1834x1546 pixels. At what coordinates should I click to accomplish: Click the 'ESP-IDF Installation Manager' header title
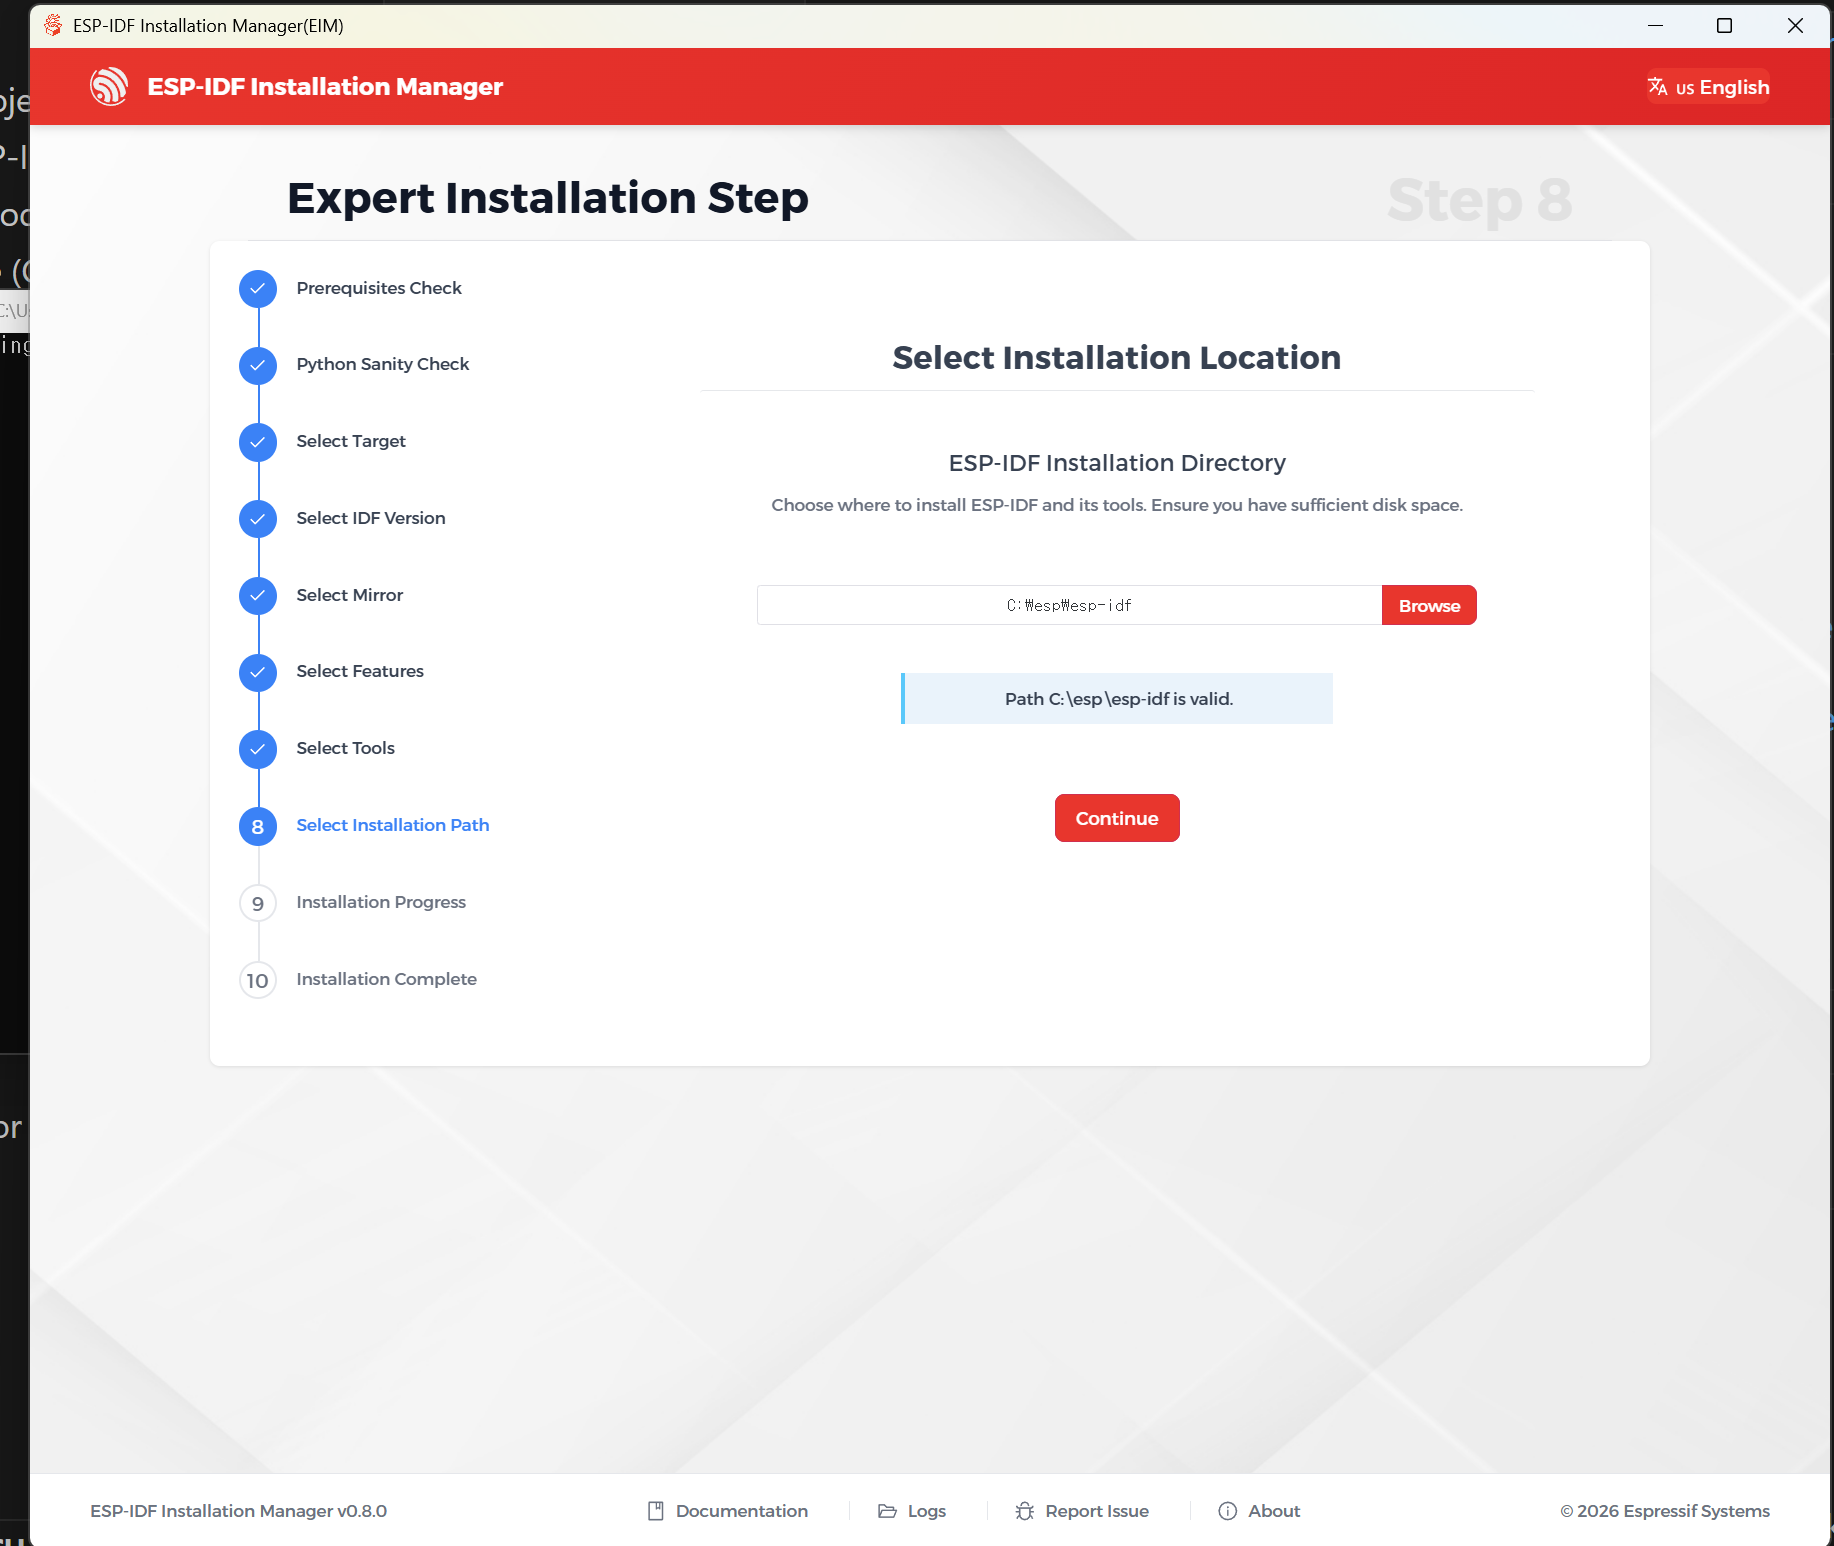tap(325, 87)
